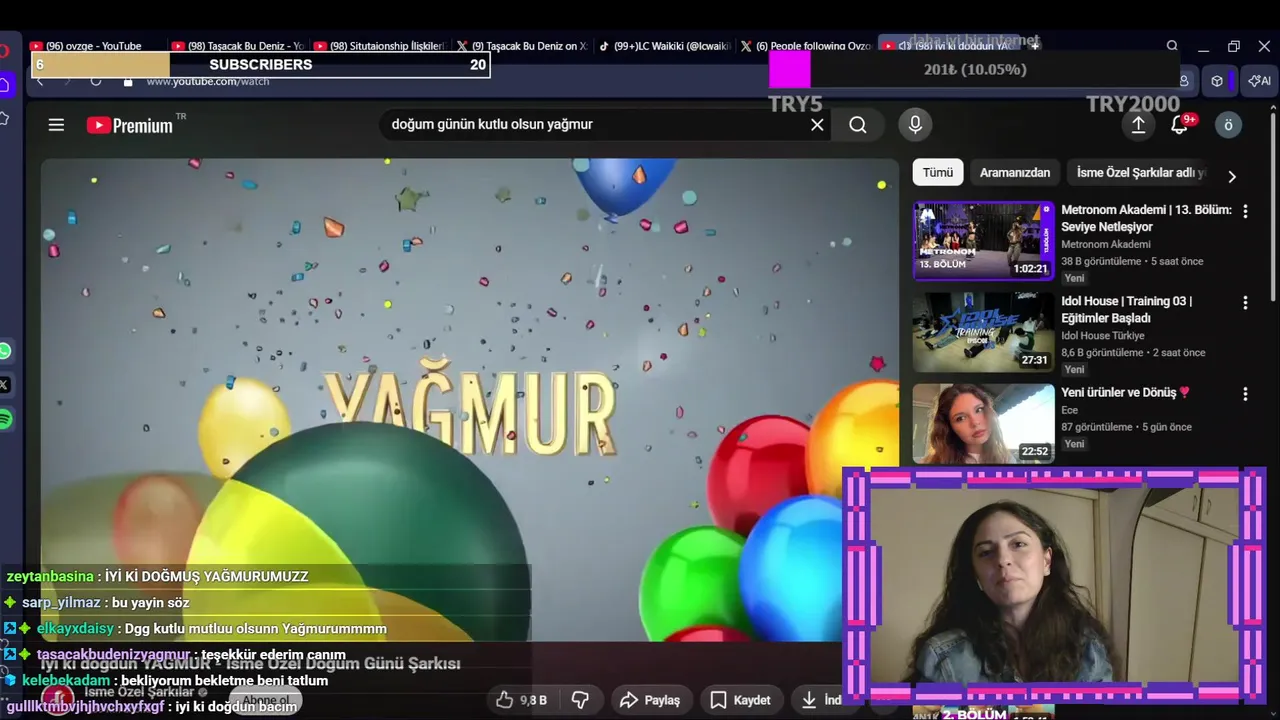Reload the page with refresh icon
The image size is (1280, 720).
tap(96, 81)
